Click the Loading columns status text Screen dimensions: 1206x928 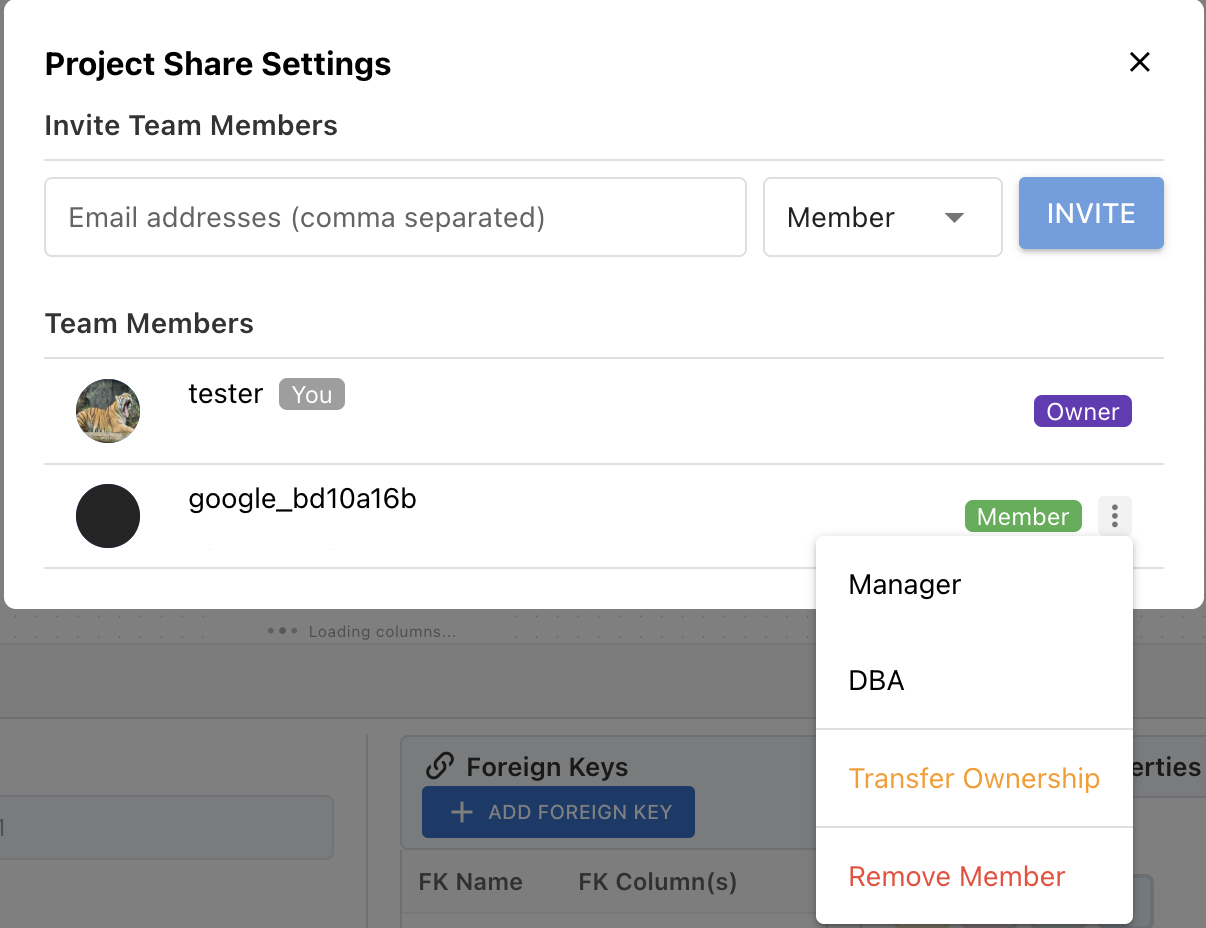(382, 632)
